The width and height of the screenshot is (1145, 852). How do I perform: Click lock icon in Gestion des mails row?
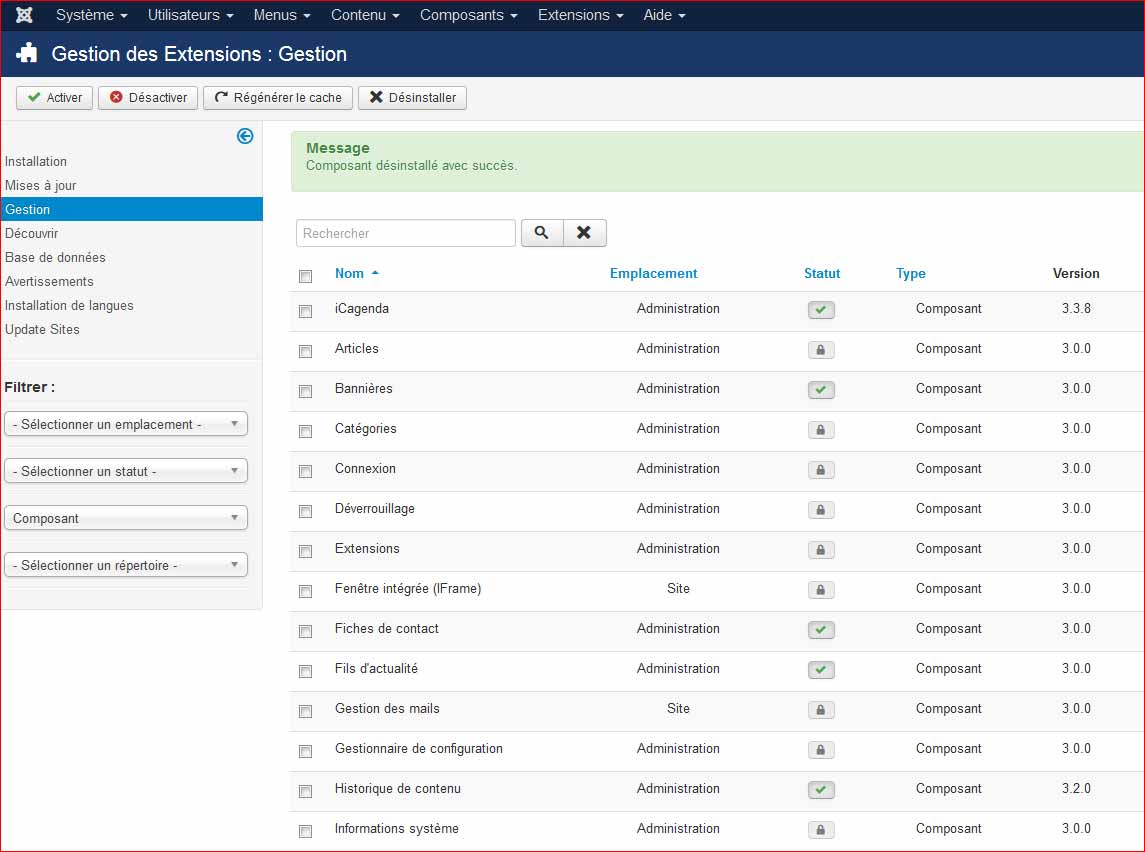coord(821,710)
